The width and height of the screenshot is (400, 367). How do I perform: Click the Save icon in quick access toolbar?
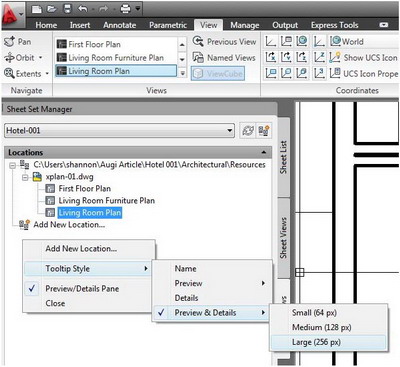pyautogui.click(x=67, y=9)
